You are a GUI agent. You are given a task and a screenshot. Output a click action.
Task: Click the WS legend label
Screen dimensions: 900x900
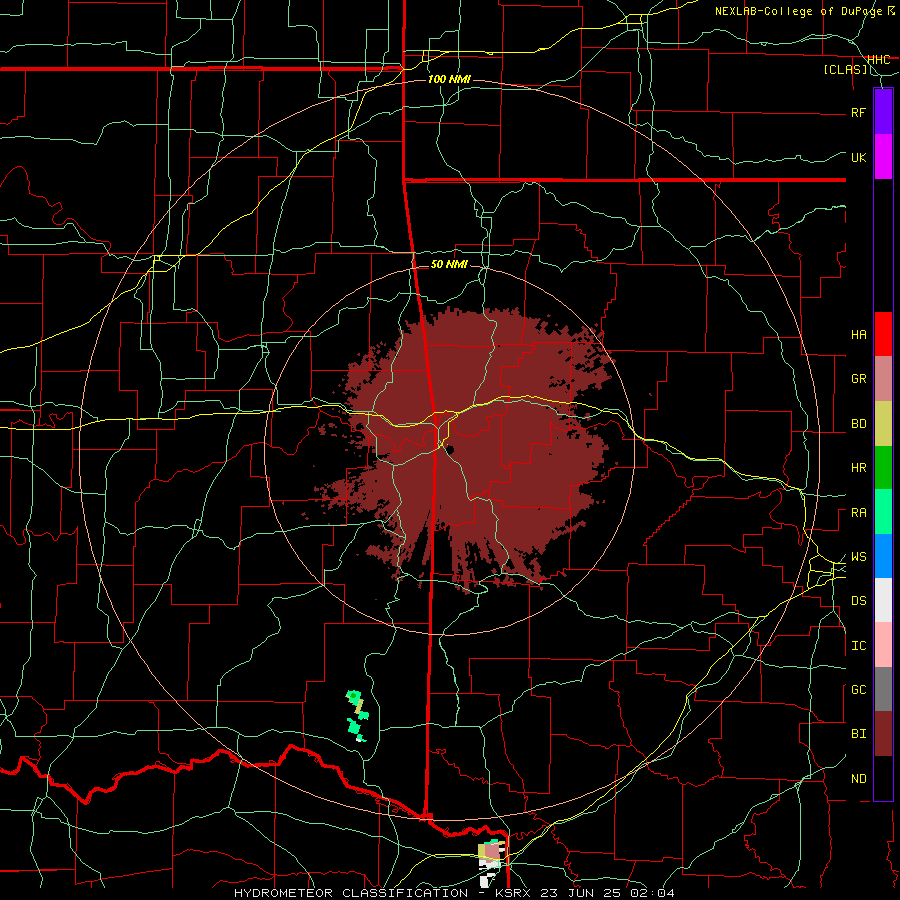[x=858, y=557]
